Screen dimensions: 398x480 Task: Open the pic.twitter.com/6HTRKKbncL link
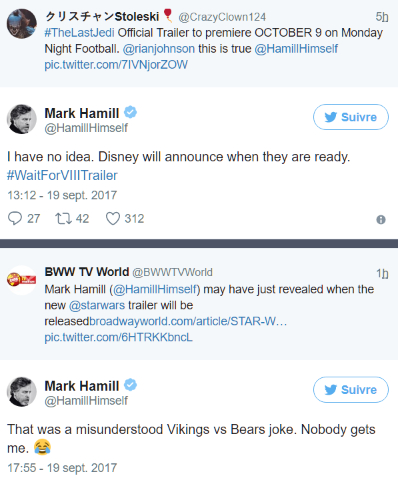click(118, 337)
